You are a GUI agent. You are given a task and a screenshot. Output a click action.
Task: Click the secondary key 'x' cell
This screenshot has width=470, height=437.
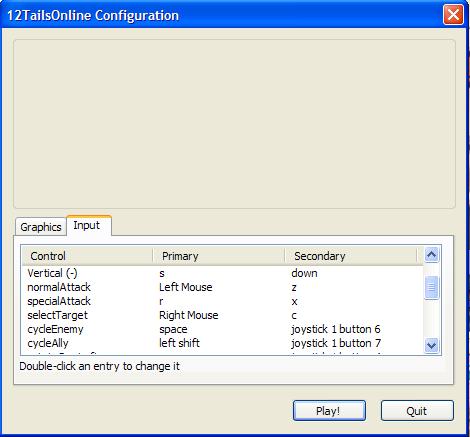point(294,302)
